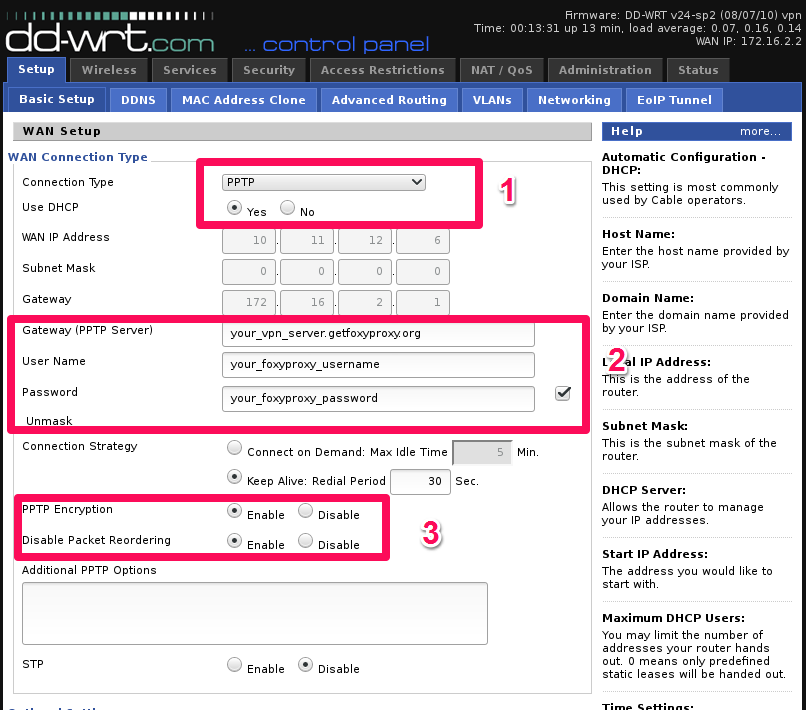This screenshot has height=710, width=806.
Task: Click the Help more... link
Action: pyautogui.click(x=760, y=132)
